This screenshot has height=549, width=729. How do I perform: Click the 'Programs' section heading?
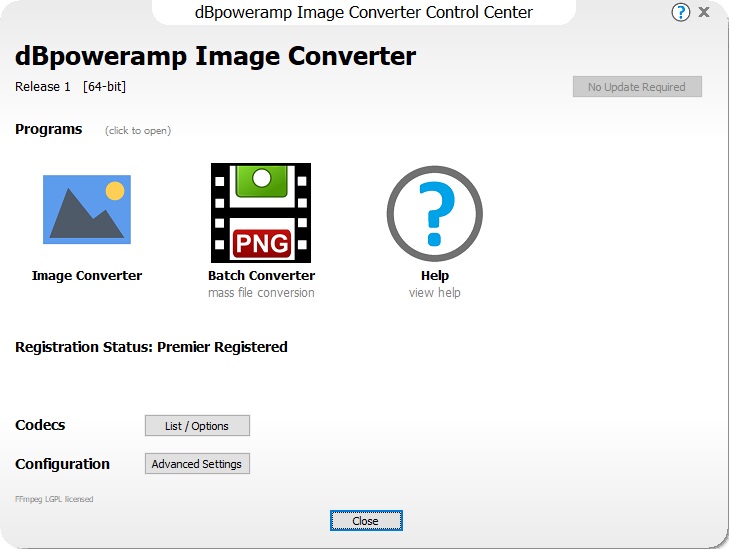coord(48,129)
